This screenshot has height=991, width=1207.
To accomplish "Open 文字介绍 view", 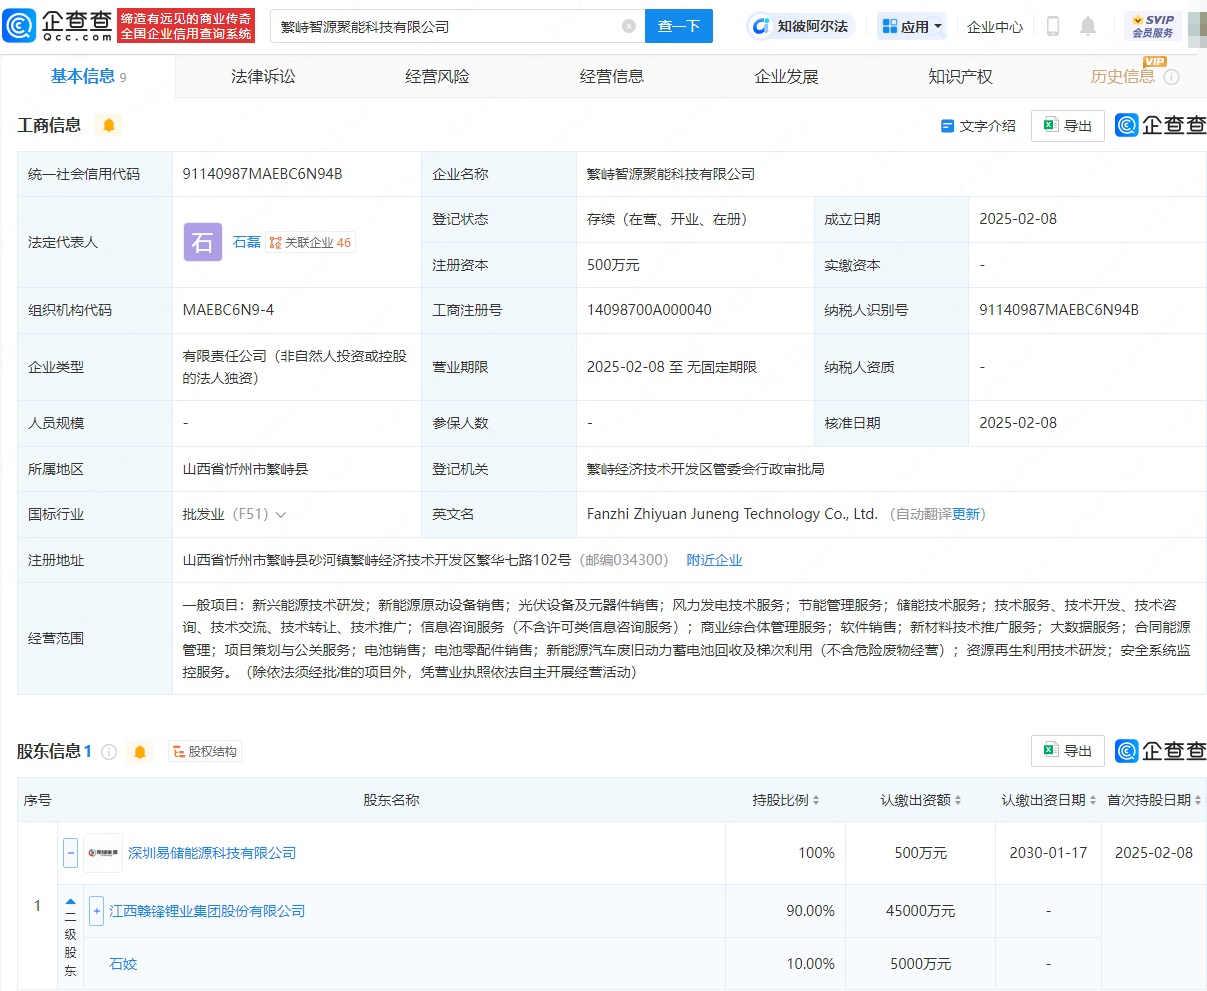I will click(x=978, y=126).
